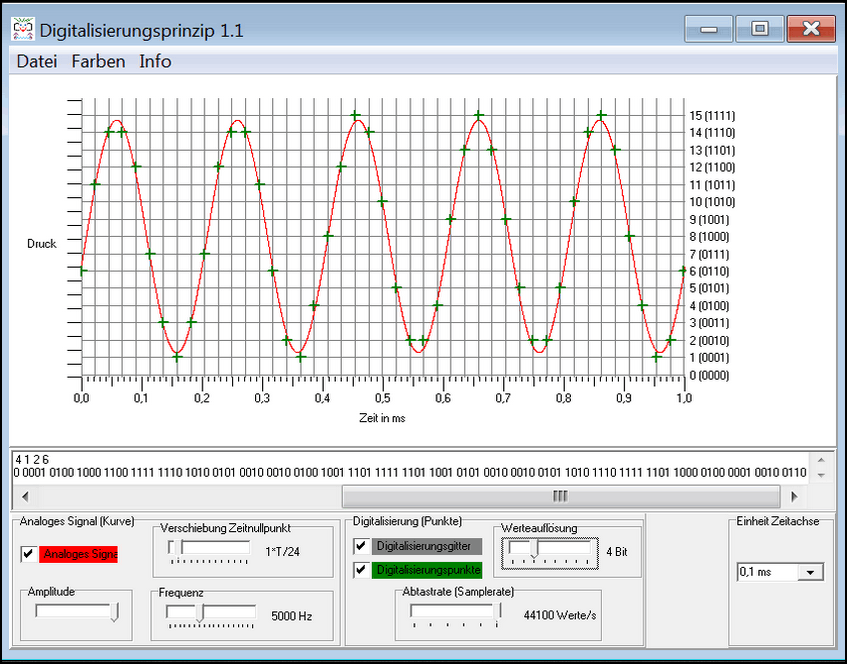Click the Abtastrate slider thumb

coord(498,611)
